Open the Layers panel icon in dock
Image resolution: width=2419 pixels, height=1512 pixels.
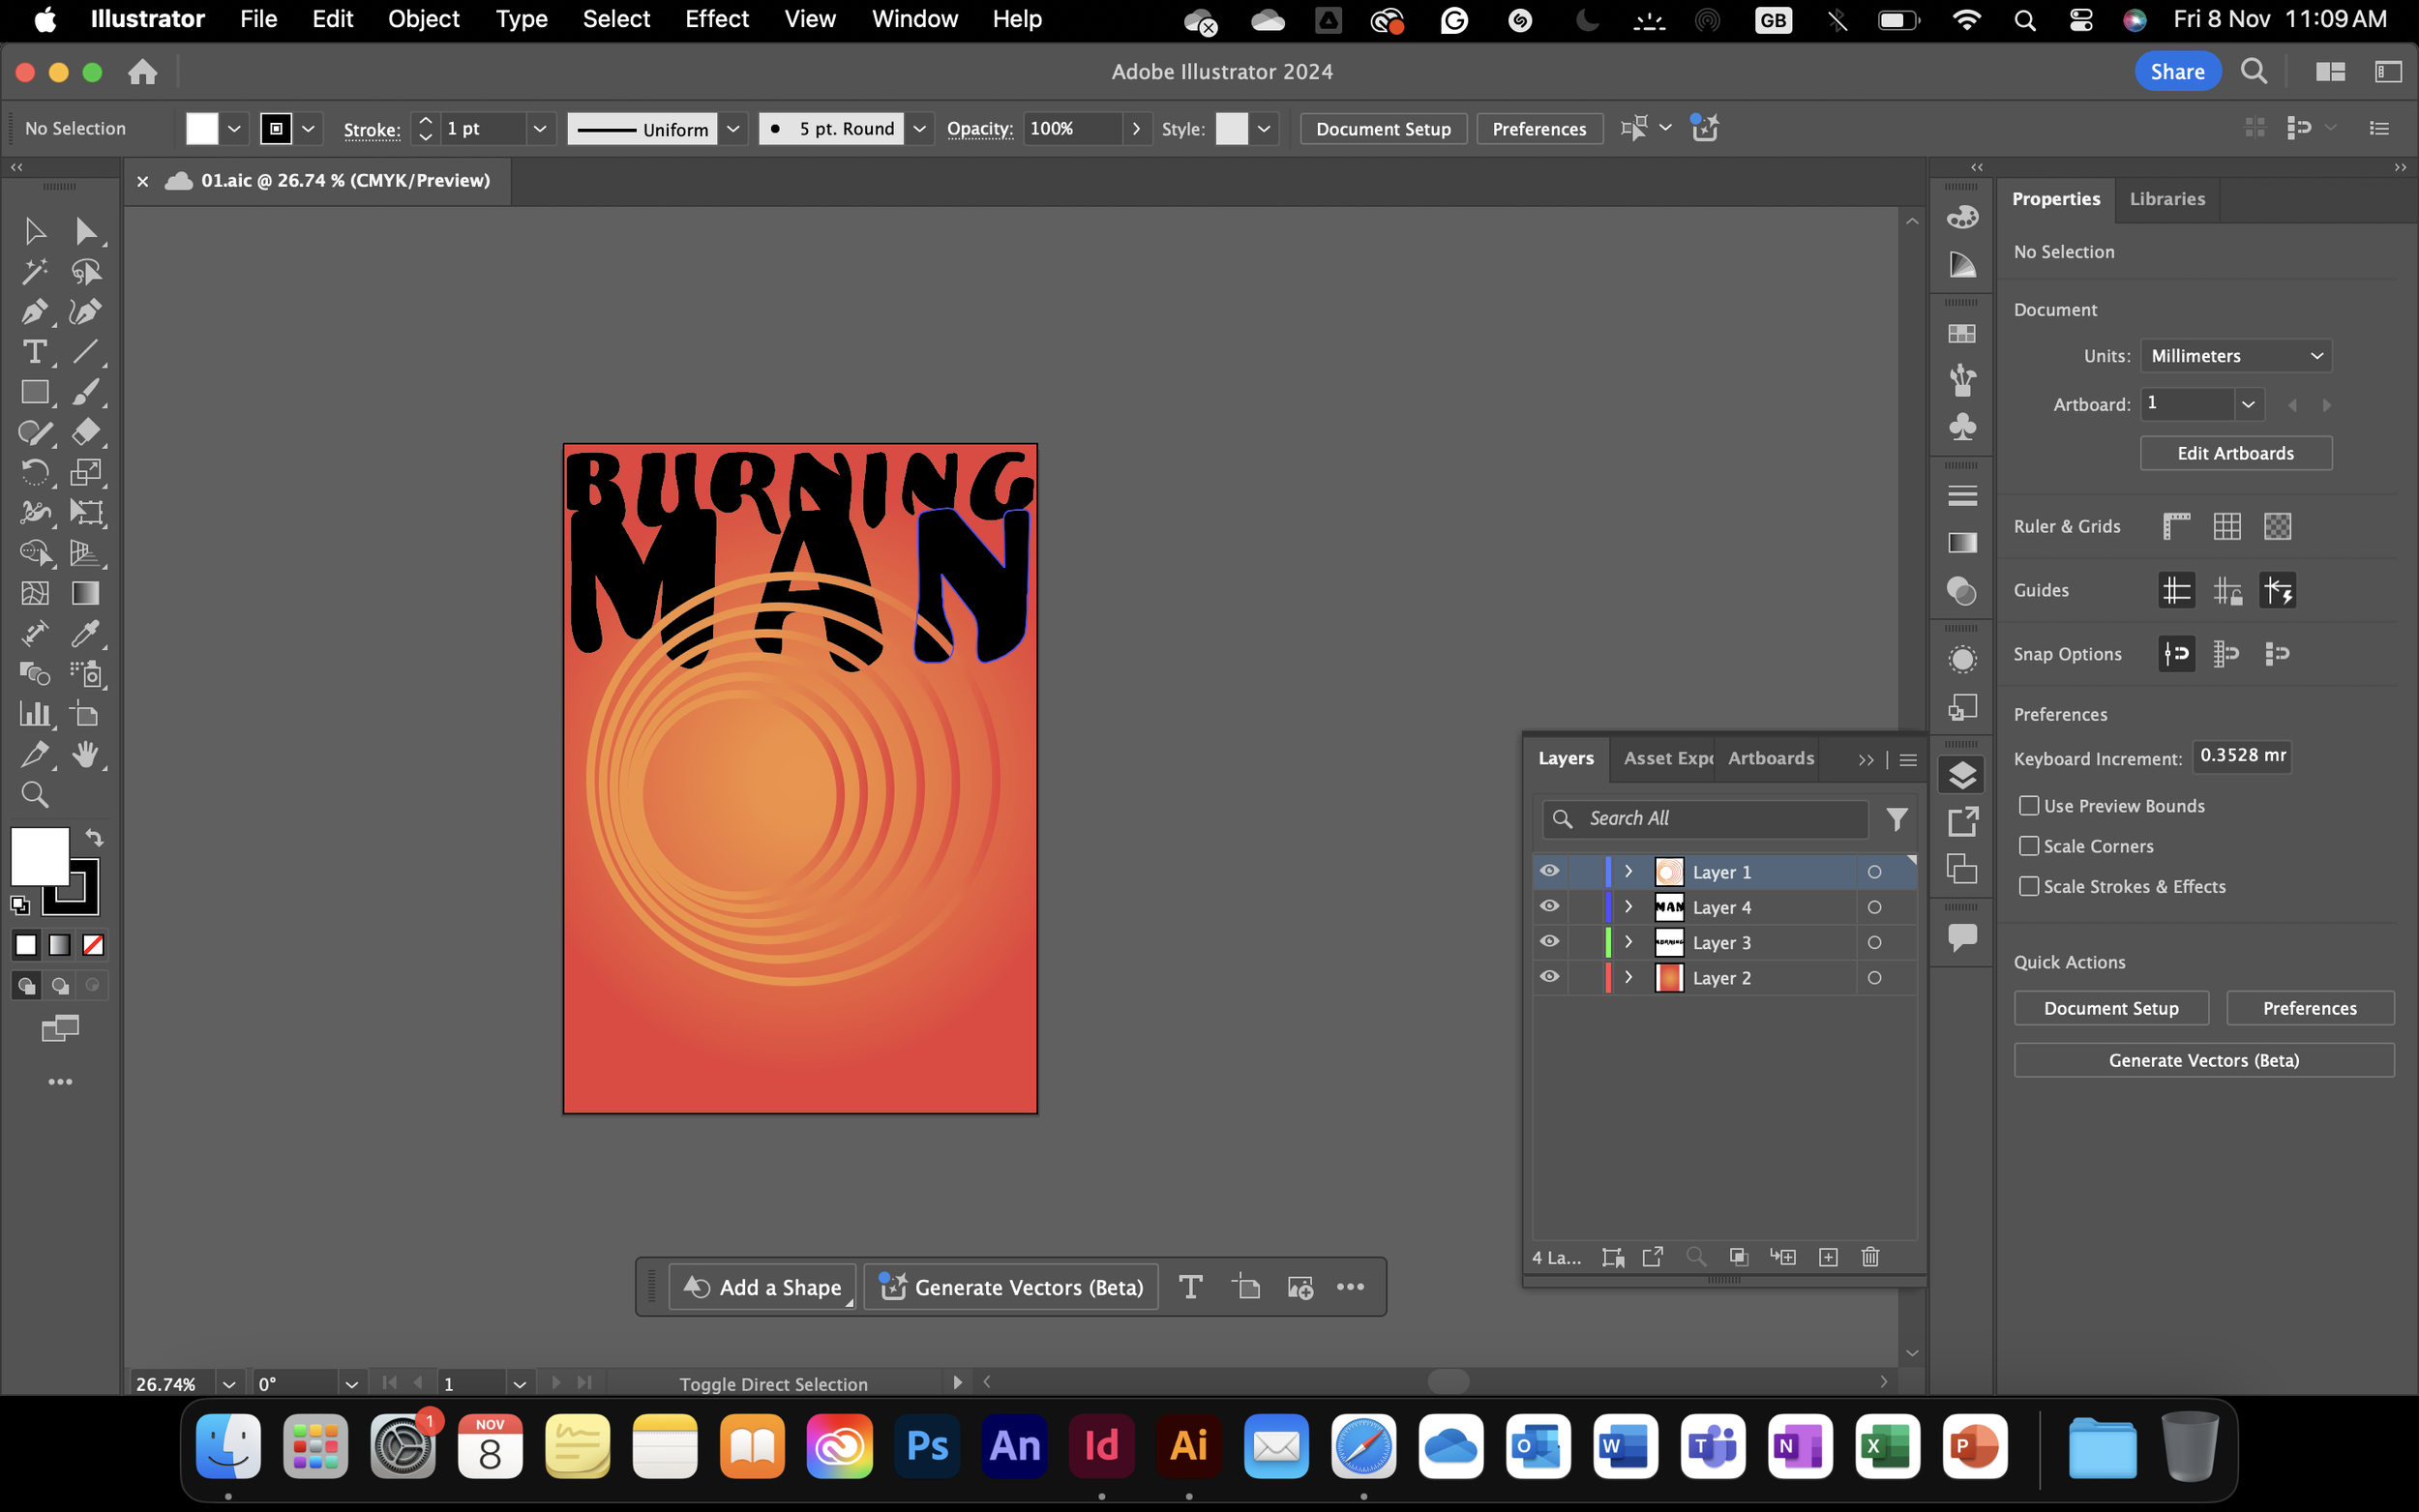pos(1962,775)
